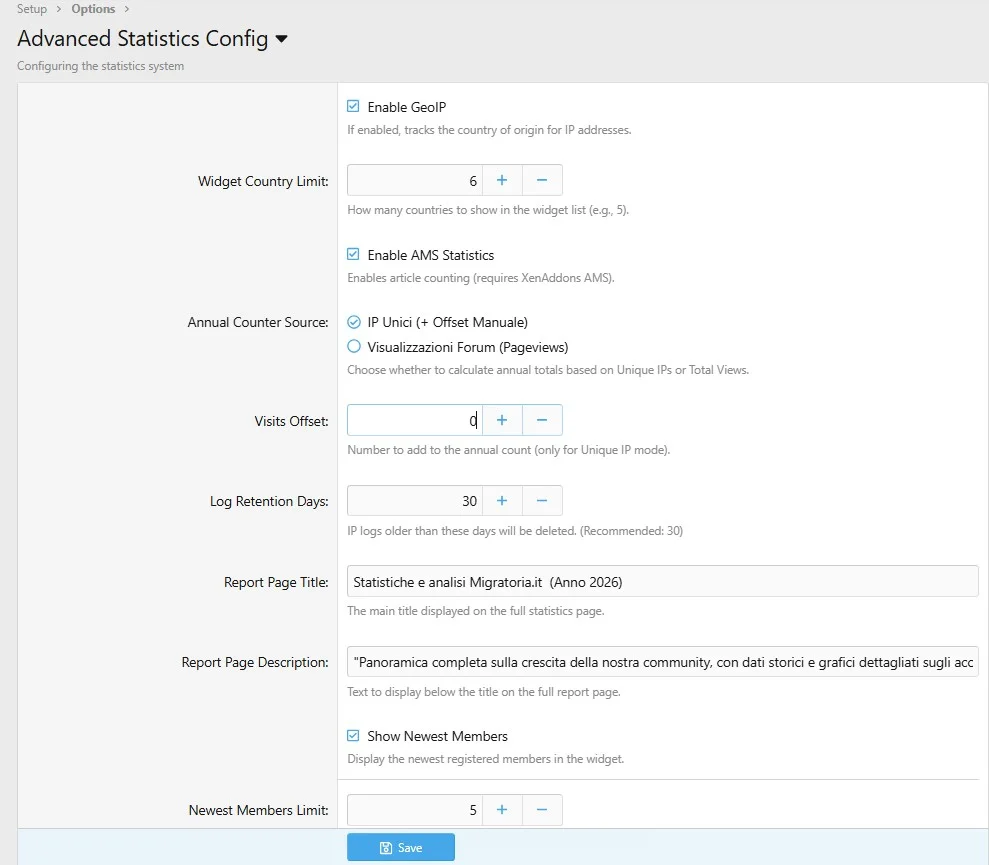This screenshot has width=989, height=865.
Task: Increase Newest Members Limit by one
Action: point(502,810)
